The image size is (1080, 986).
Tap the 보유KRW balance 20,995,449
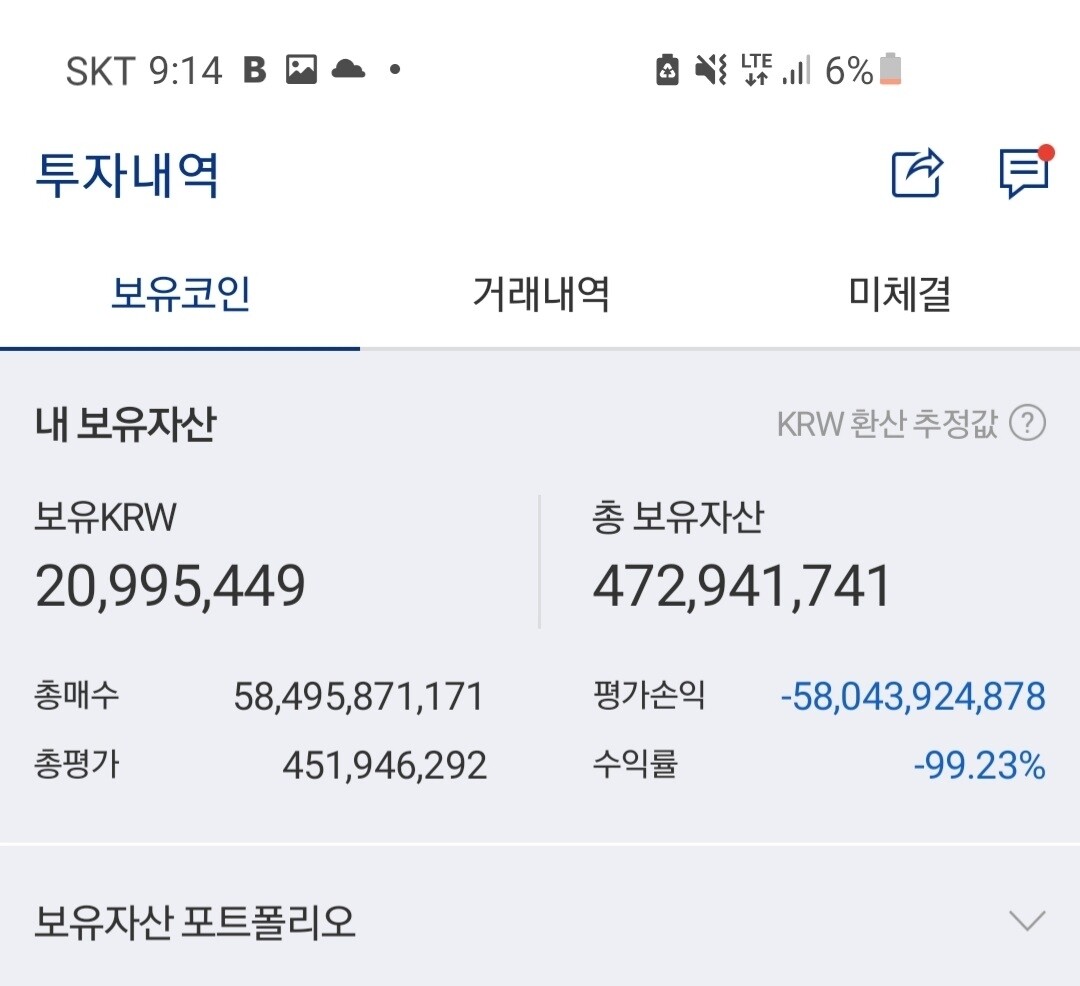click(169, 587)
